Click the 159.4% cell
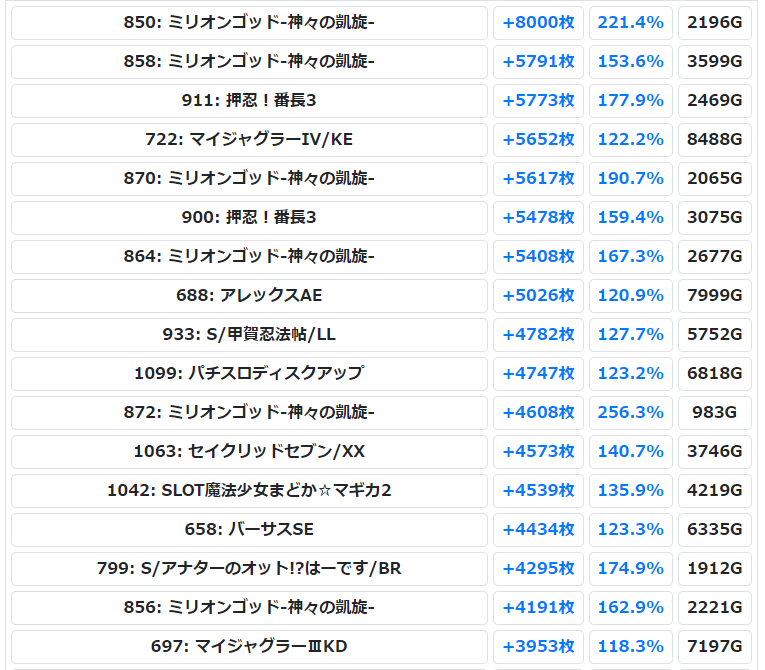 tap(630, 218)
